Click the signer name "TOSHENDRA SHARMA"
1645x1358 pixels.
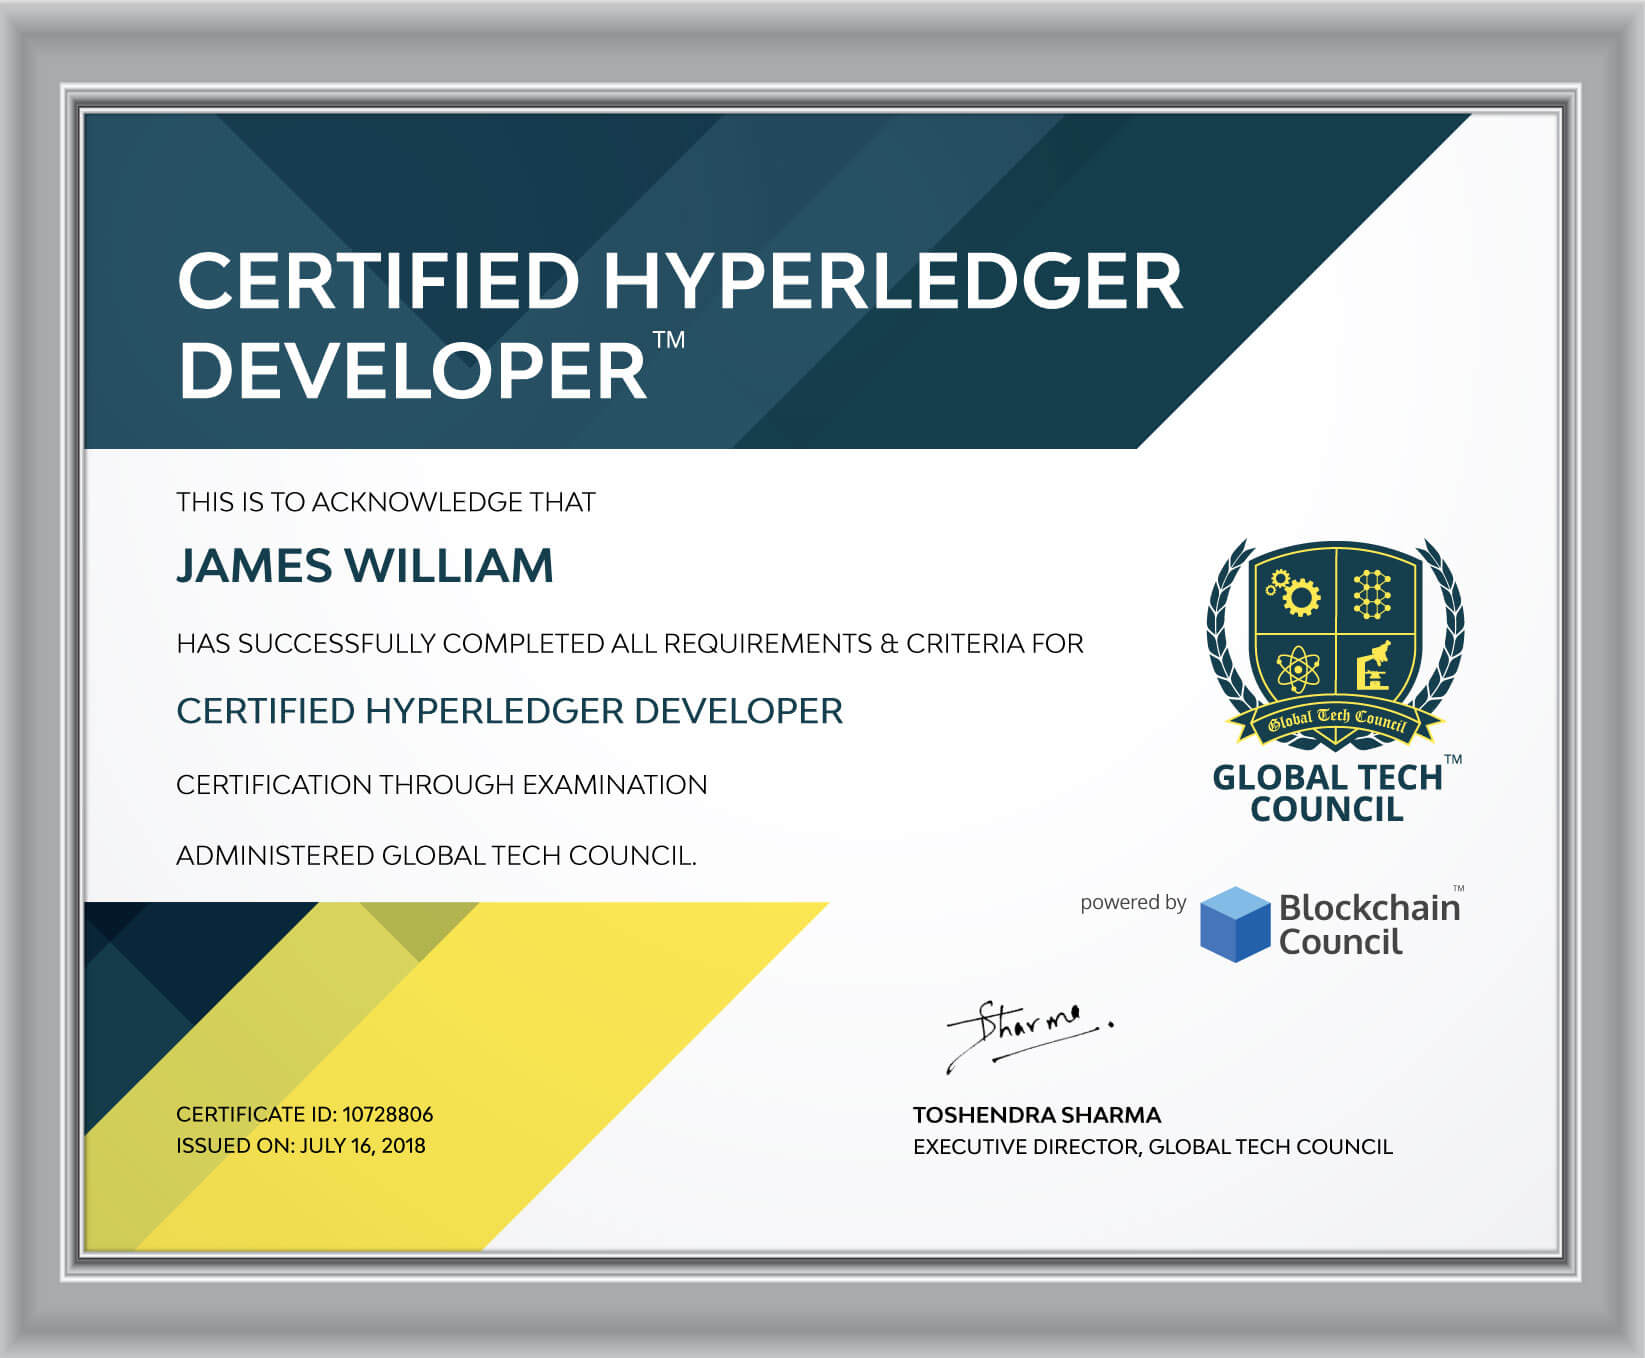[x=1037, y=1115]
